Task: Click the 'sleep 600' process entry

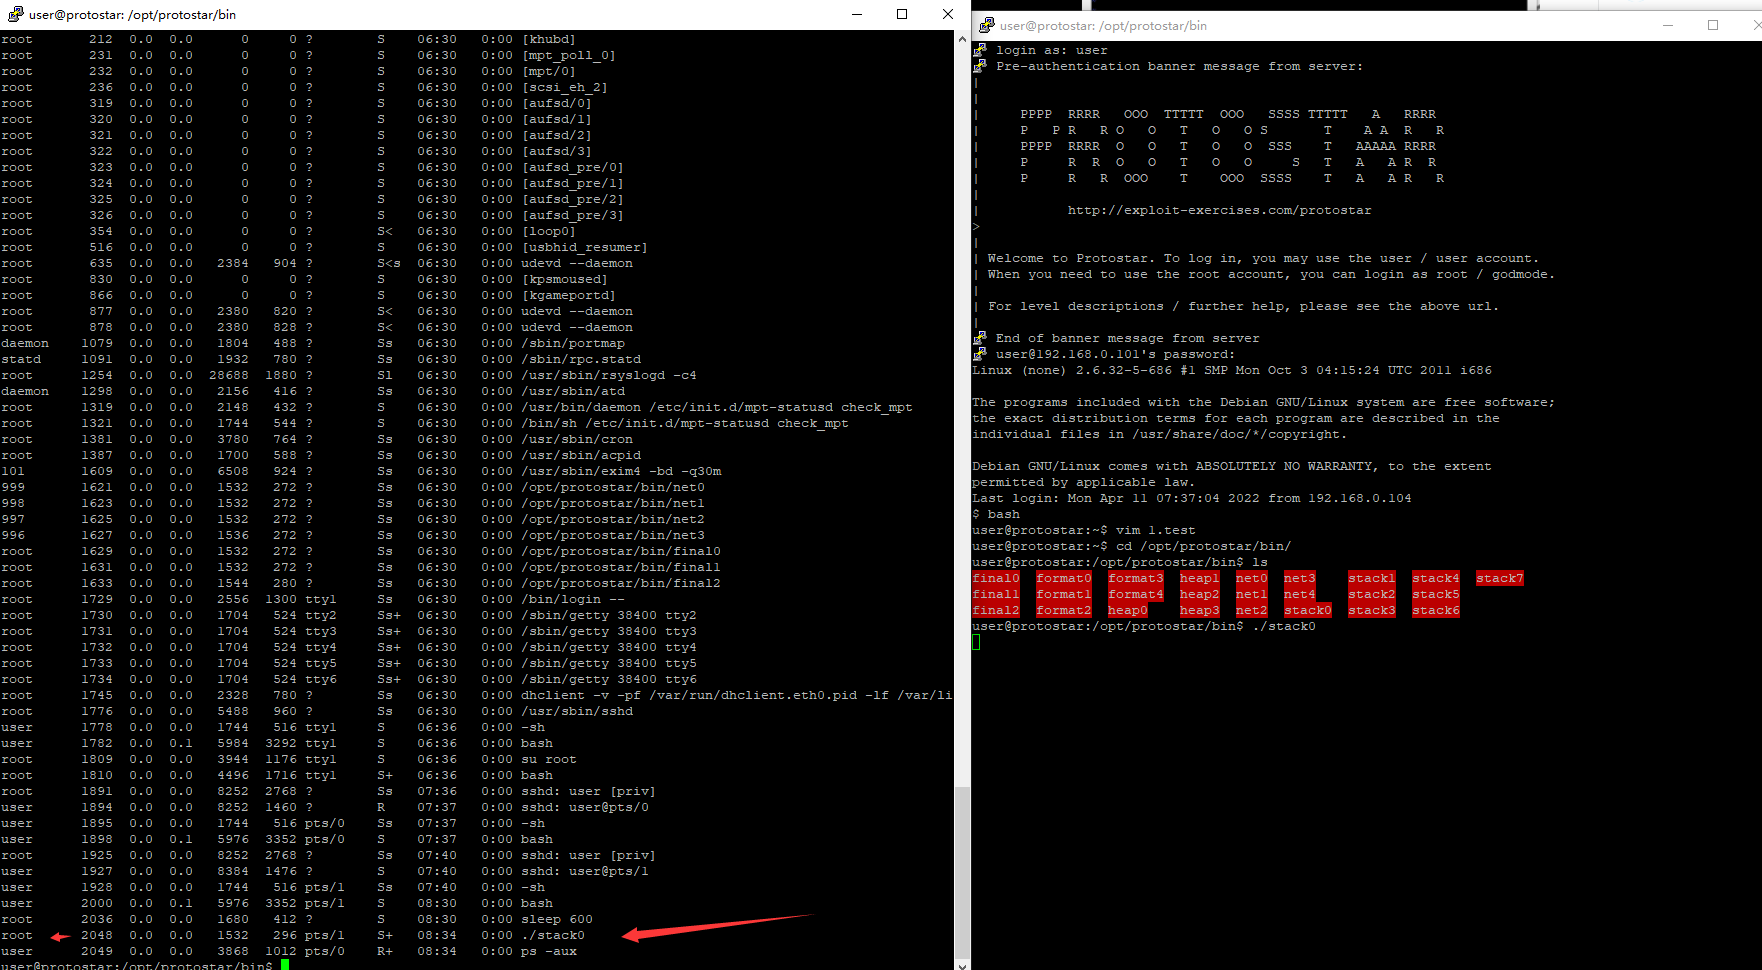Action: pyautogui.click(x=557, y=919)
